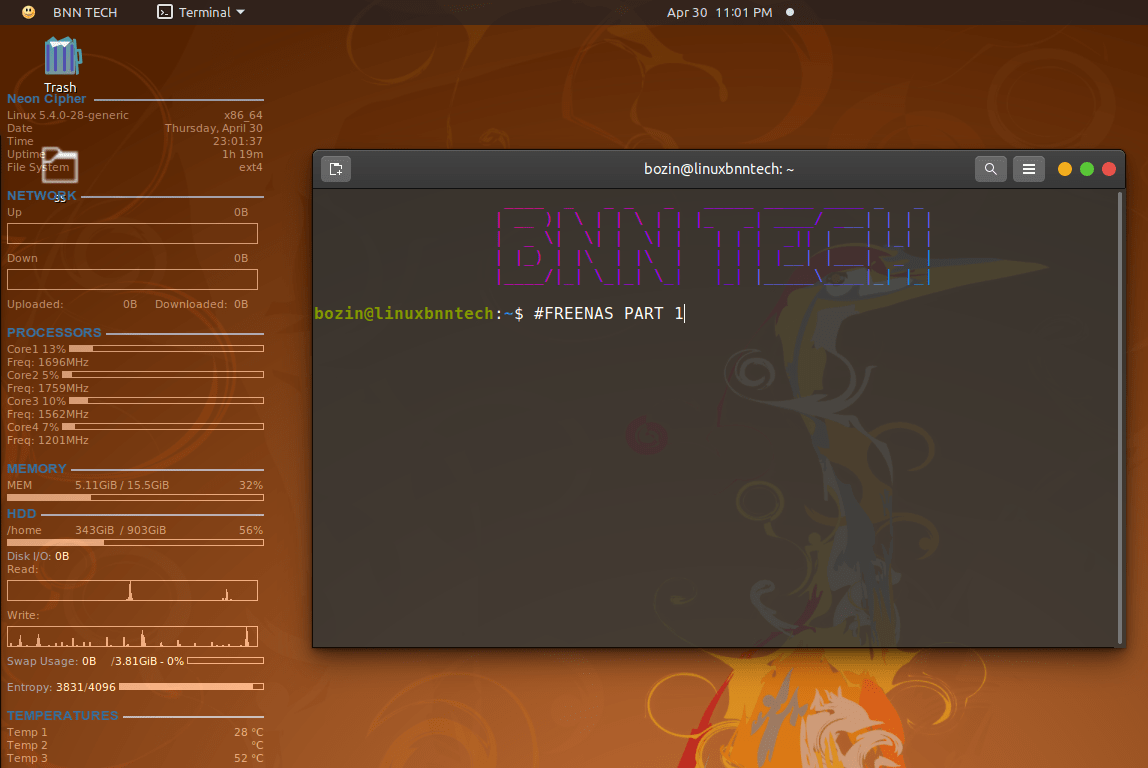Click the Entropy progress bar in the Conky panel
The image size is (1148, 768).
coord(190,687)
